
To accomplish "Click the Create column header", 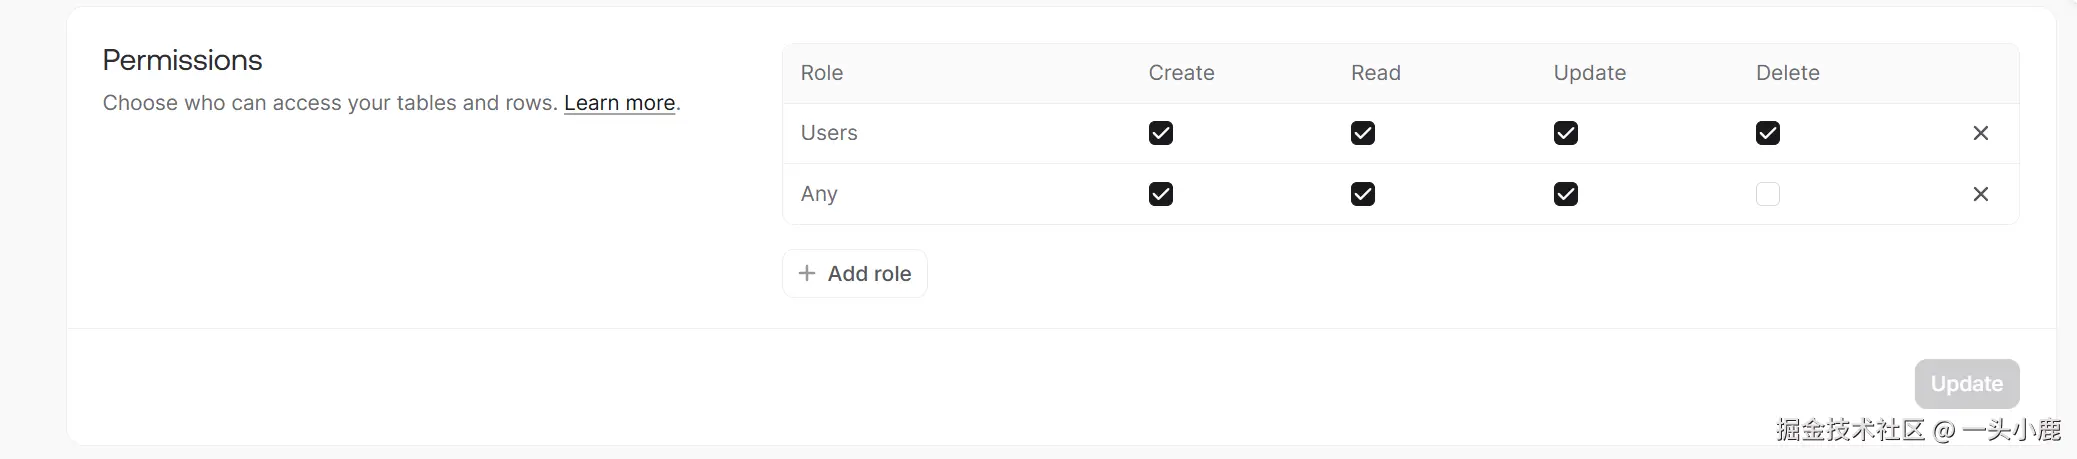I will click(1181, 73).
